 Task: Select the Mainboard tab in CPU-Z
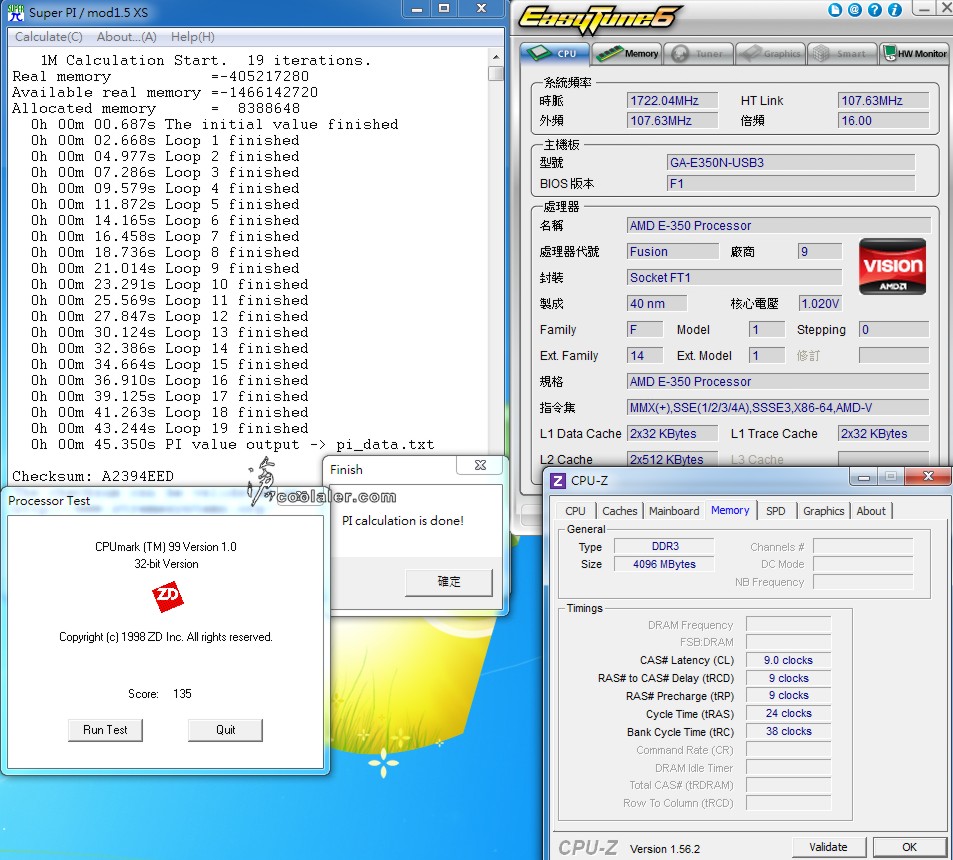coord(674,511)
